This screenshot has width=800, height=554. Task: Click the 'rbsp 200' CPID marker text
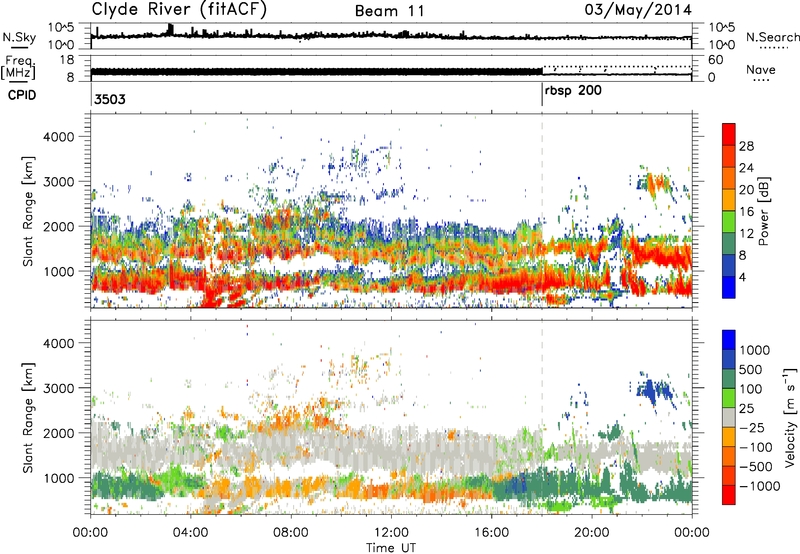click(x=573, y=91)
